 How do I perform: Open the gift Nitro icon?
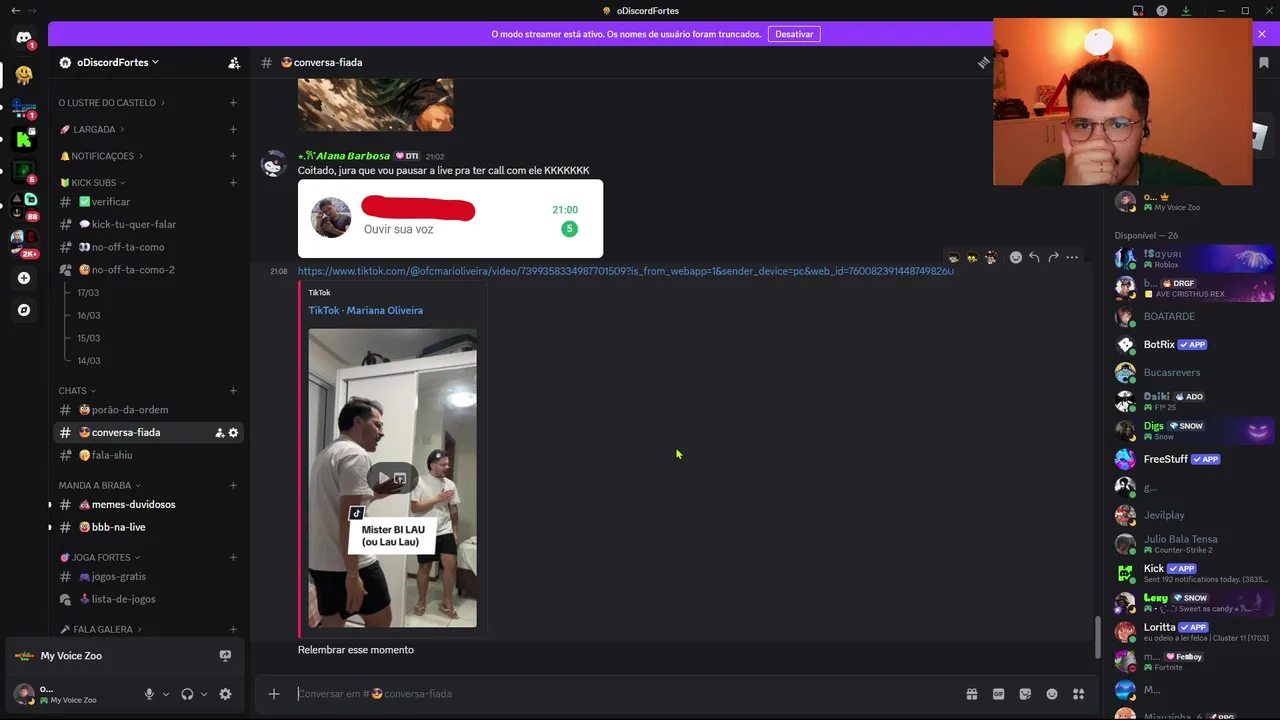(971, 694)
